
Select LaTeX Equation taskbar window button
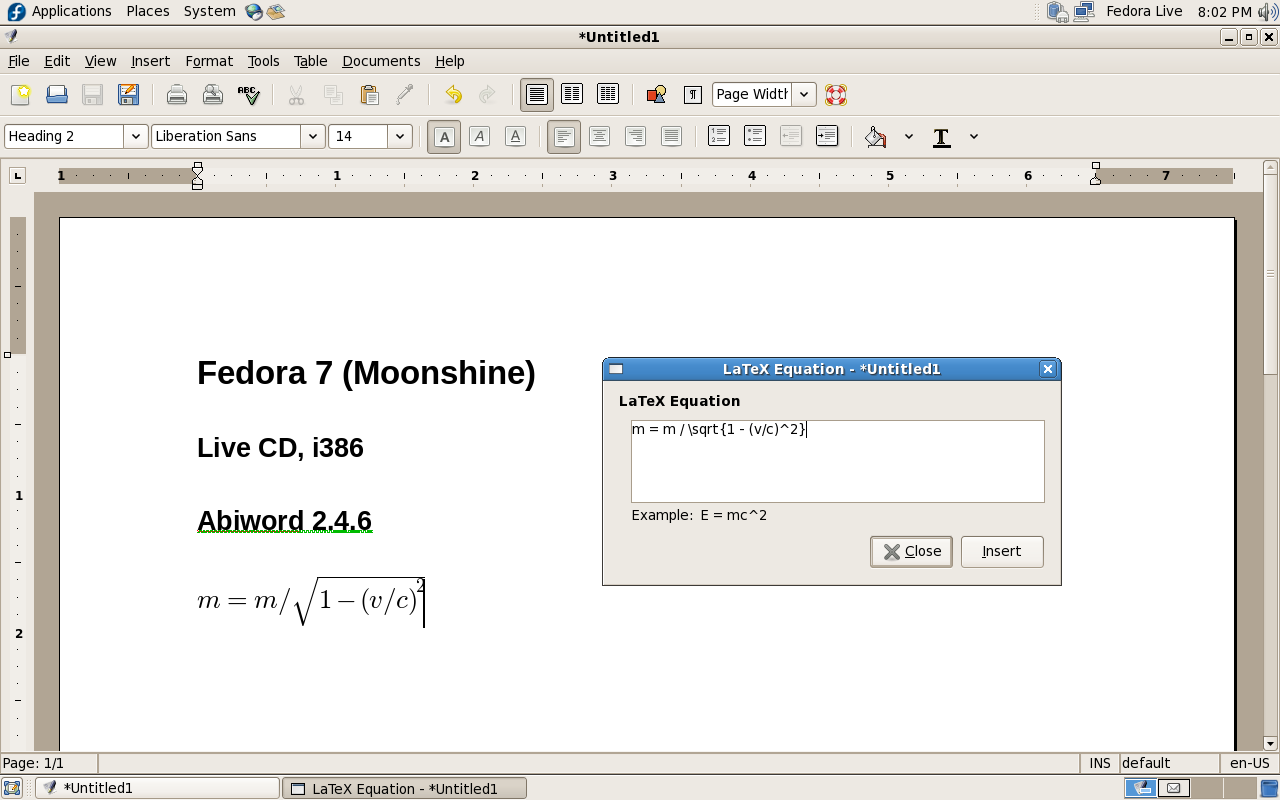[404, 788]
